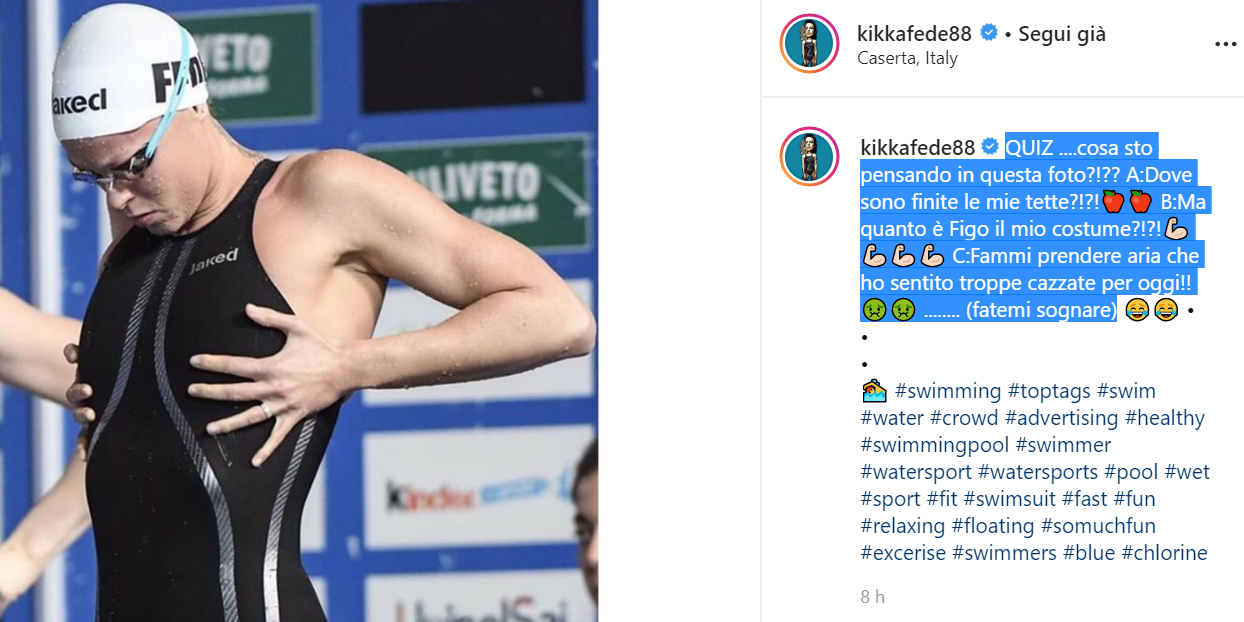Open the #toptags hashtag

(1049, 391)
